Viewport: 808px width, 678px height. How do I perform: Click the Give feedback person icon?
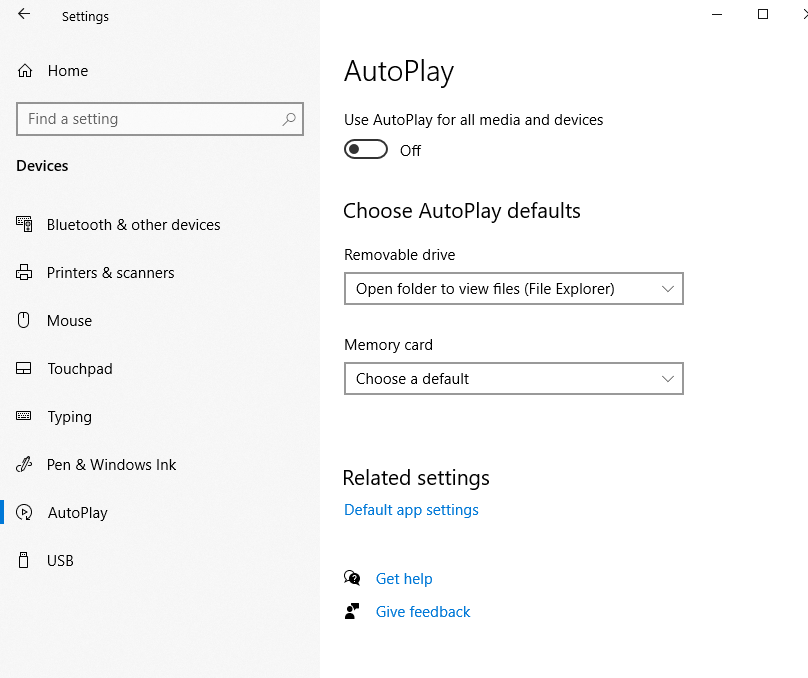tap(352, 611)
